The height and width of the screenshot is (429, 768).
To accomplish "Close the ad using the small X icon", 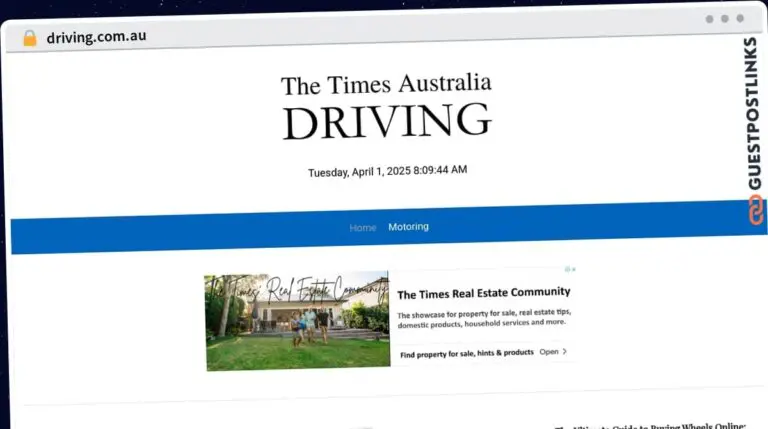I will 574,269.
